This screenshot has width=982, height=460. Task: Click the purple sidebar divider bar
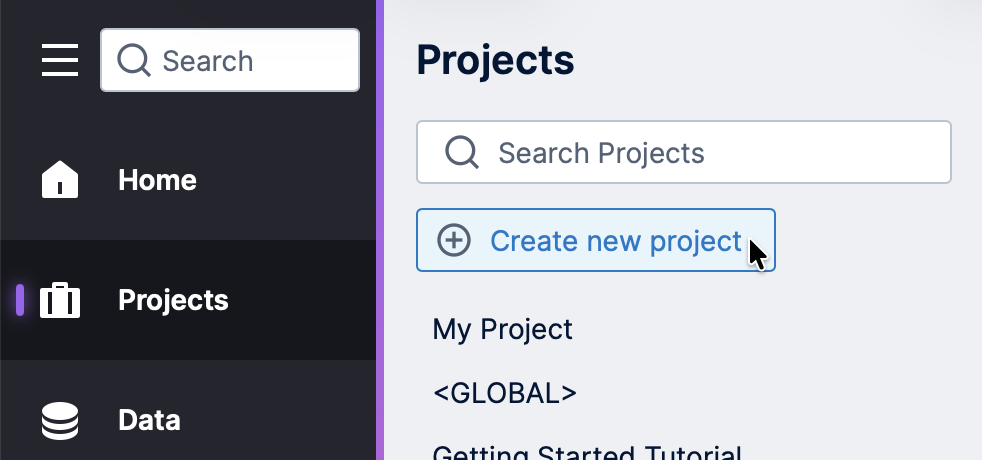380,230
